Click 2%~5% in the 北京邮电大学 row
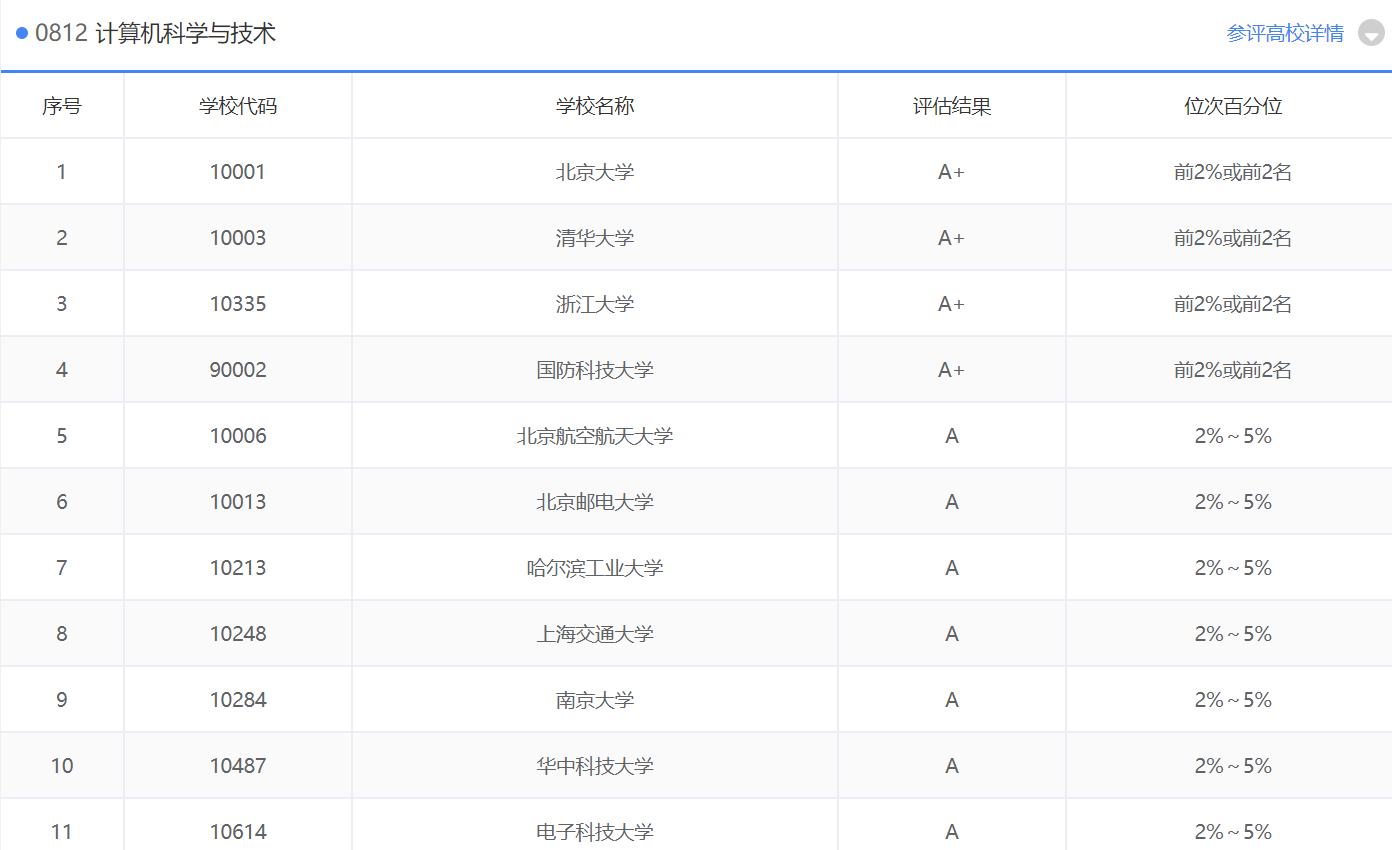The height and width of the screenshot is (850, 1392). [x=1233, y=502]
